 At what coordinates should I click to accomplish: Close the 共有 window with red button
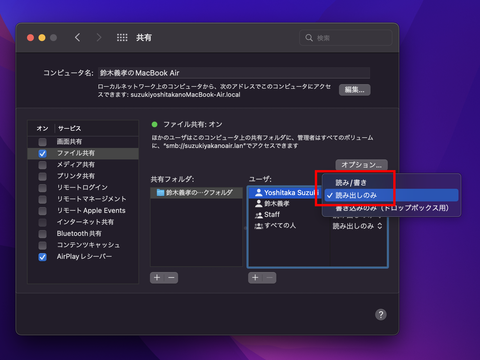[x=31, y=38]
